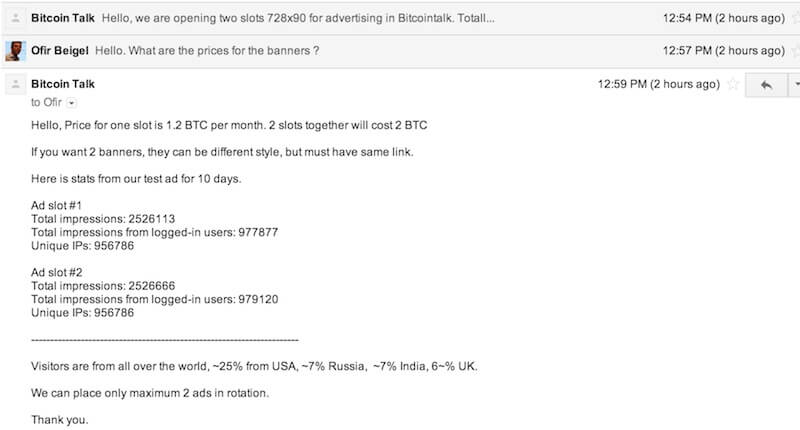Click the 12:59 PM timestamp
The image size is (800, 430).
(659, 84)
